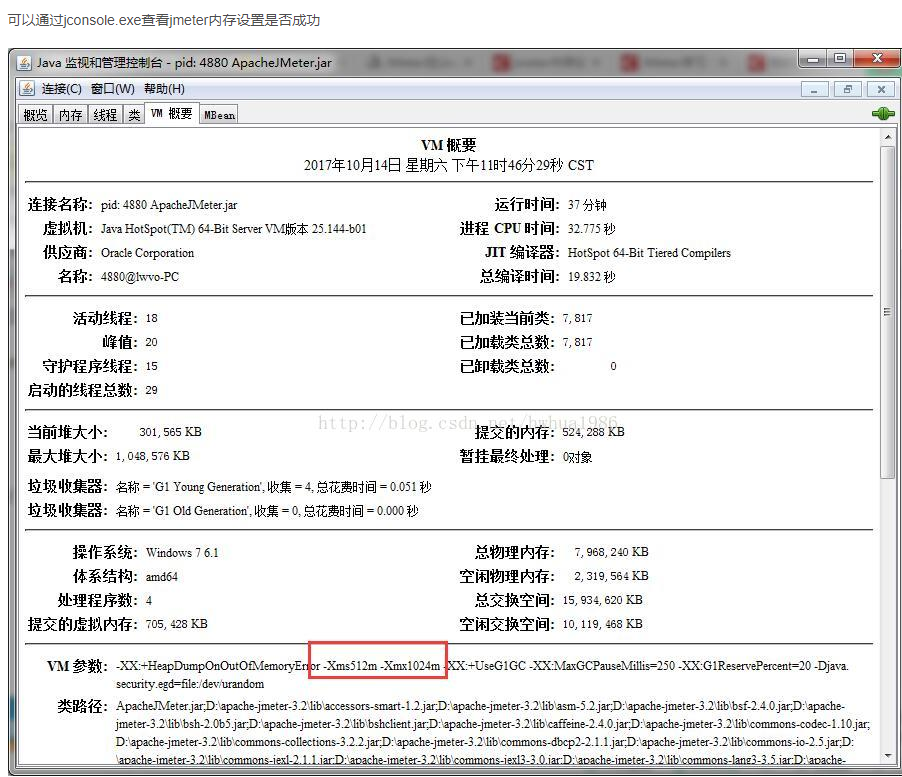Open the 帮助(H) menu
Viewport: 902px width, 777px height.
164,89
